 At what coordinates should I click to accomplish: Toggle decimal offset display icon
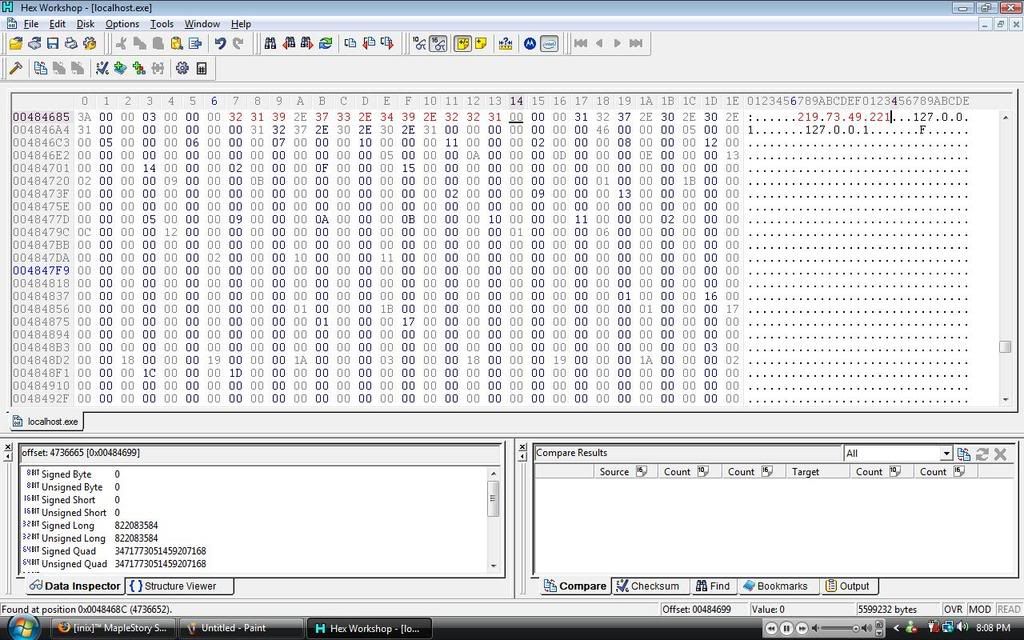pos(419,44)
